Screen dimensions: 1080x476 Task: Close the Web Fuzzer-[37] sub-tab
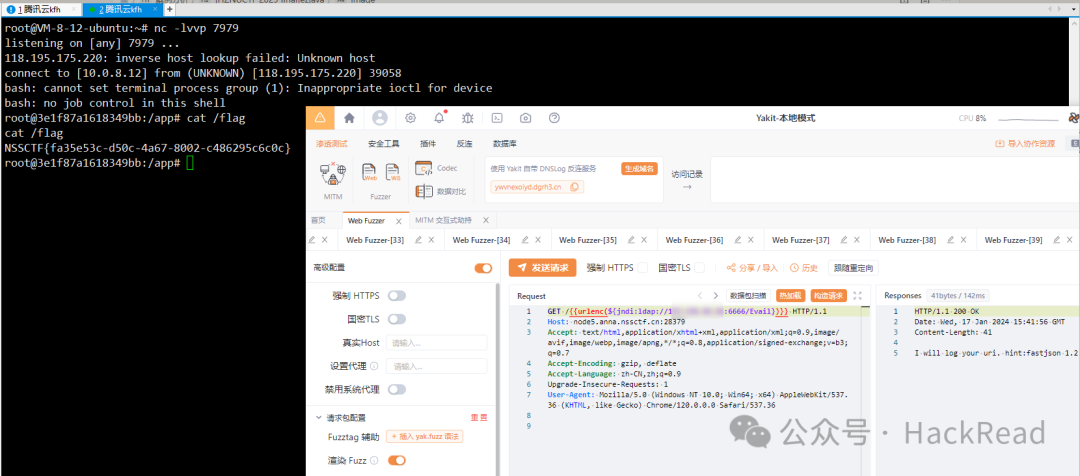point(858,240)
